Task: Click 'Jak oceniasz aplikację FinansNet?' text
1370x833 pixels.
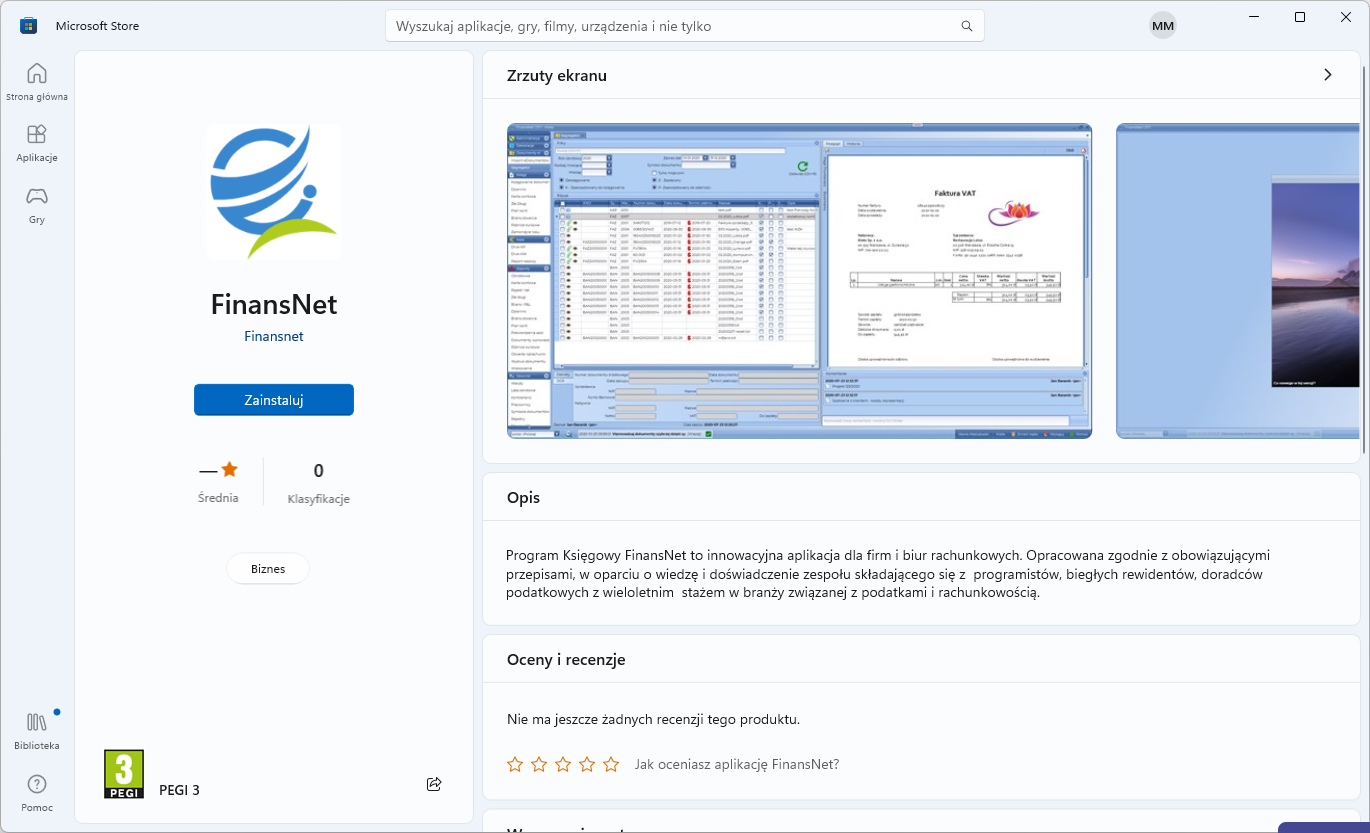Action: pos(737,765)
